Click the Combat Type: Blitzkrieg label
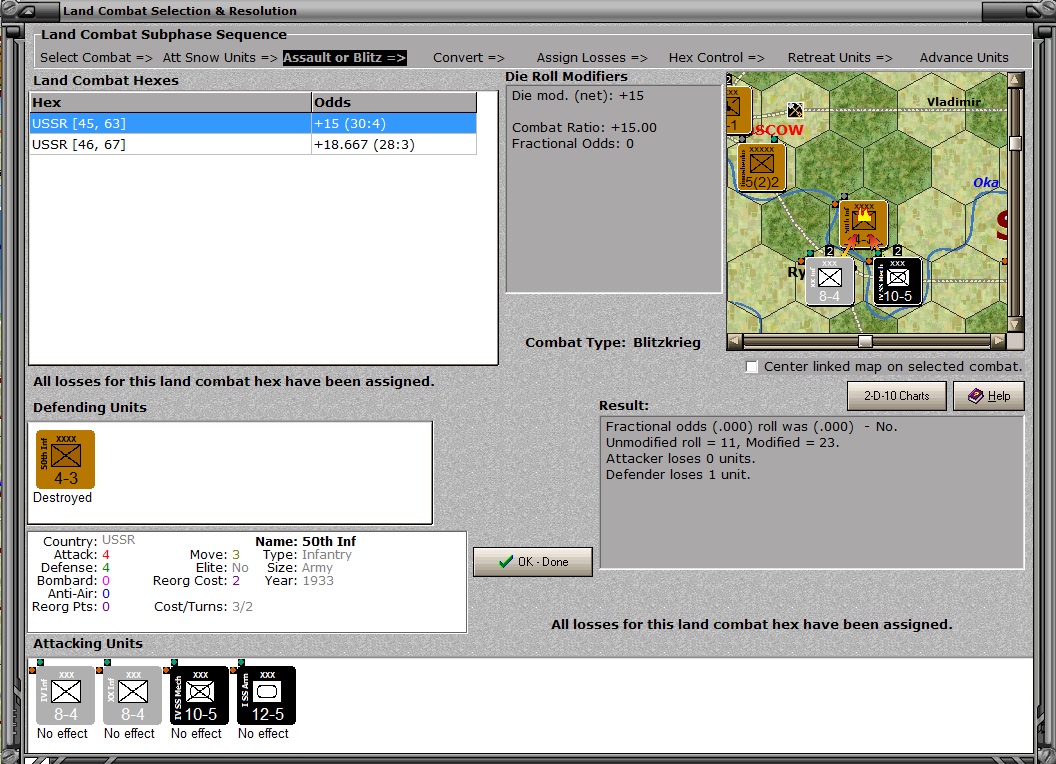The width and height of the screenshot is (1056, 764). [x=613, y=342]
